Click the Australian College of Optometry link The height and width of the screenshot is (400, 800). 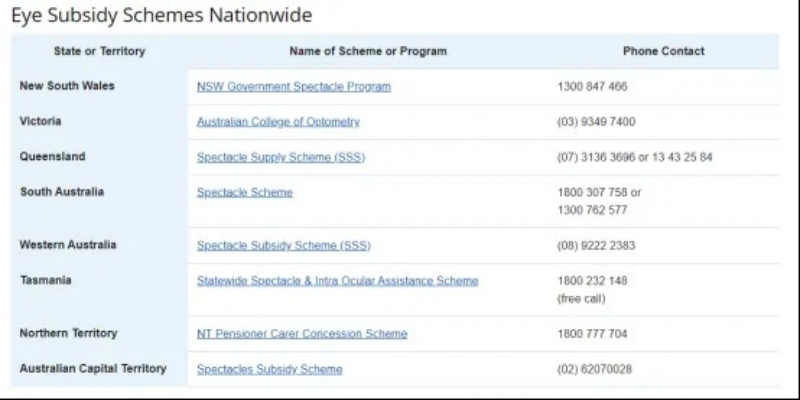[278, 122]
